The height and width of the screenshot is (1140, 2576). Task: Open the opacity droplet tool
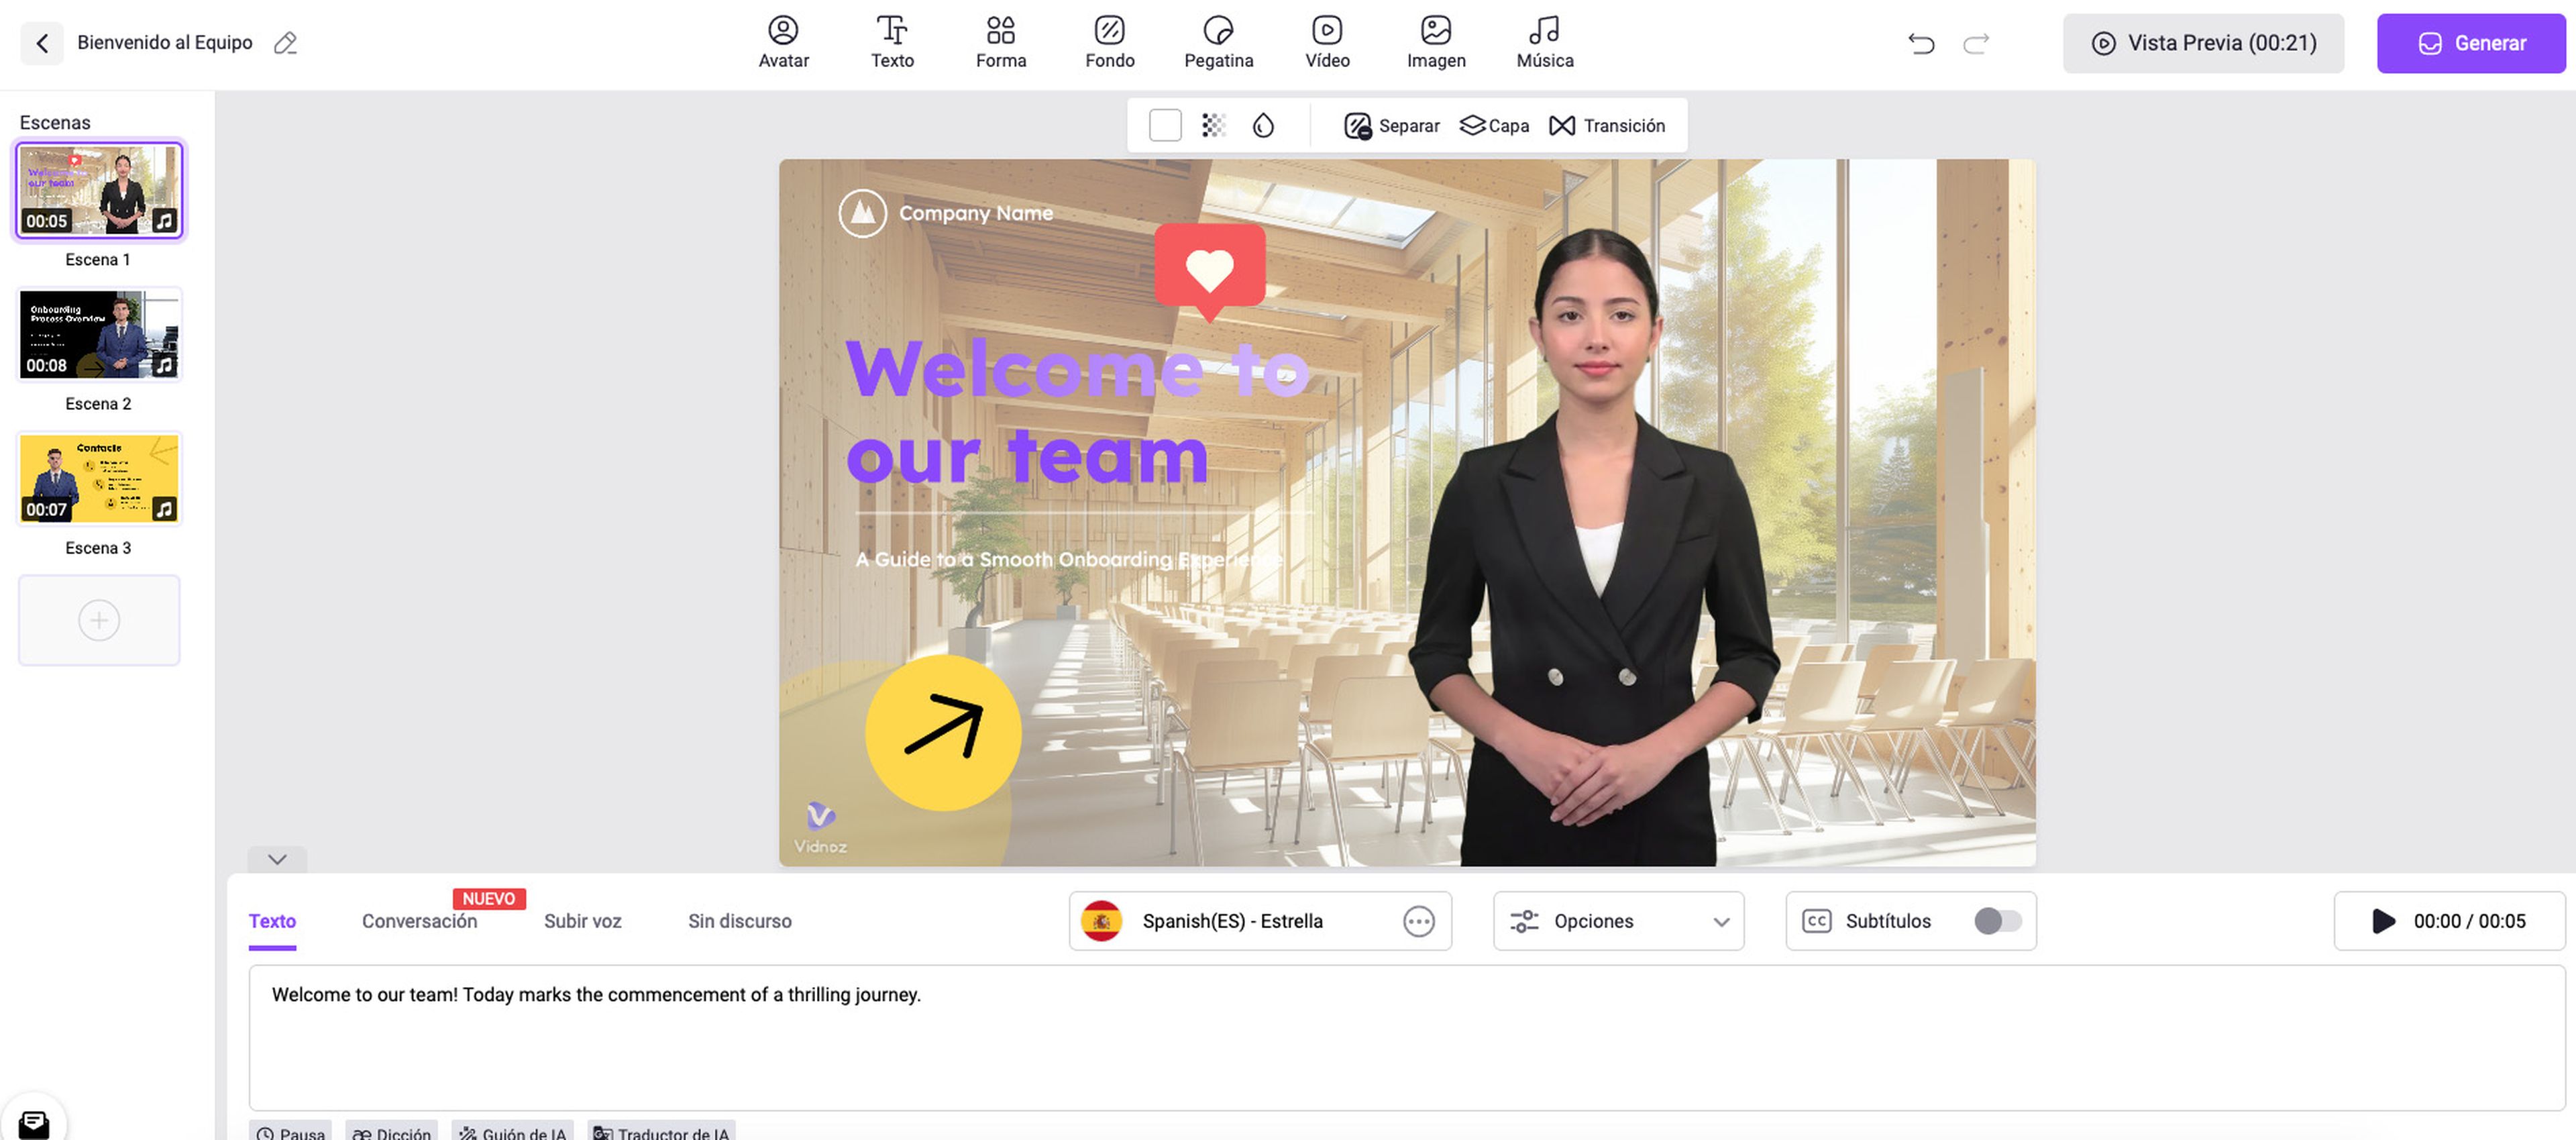(x=1263, y=126)
